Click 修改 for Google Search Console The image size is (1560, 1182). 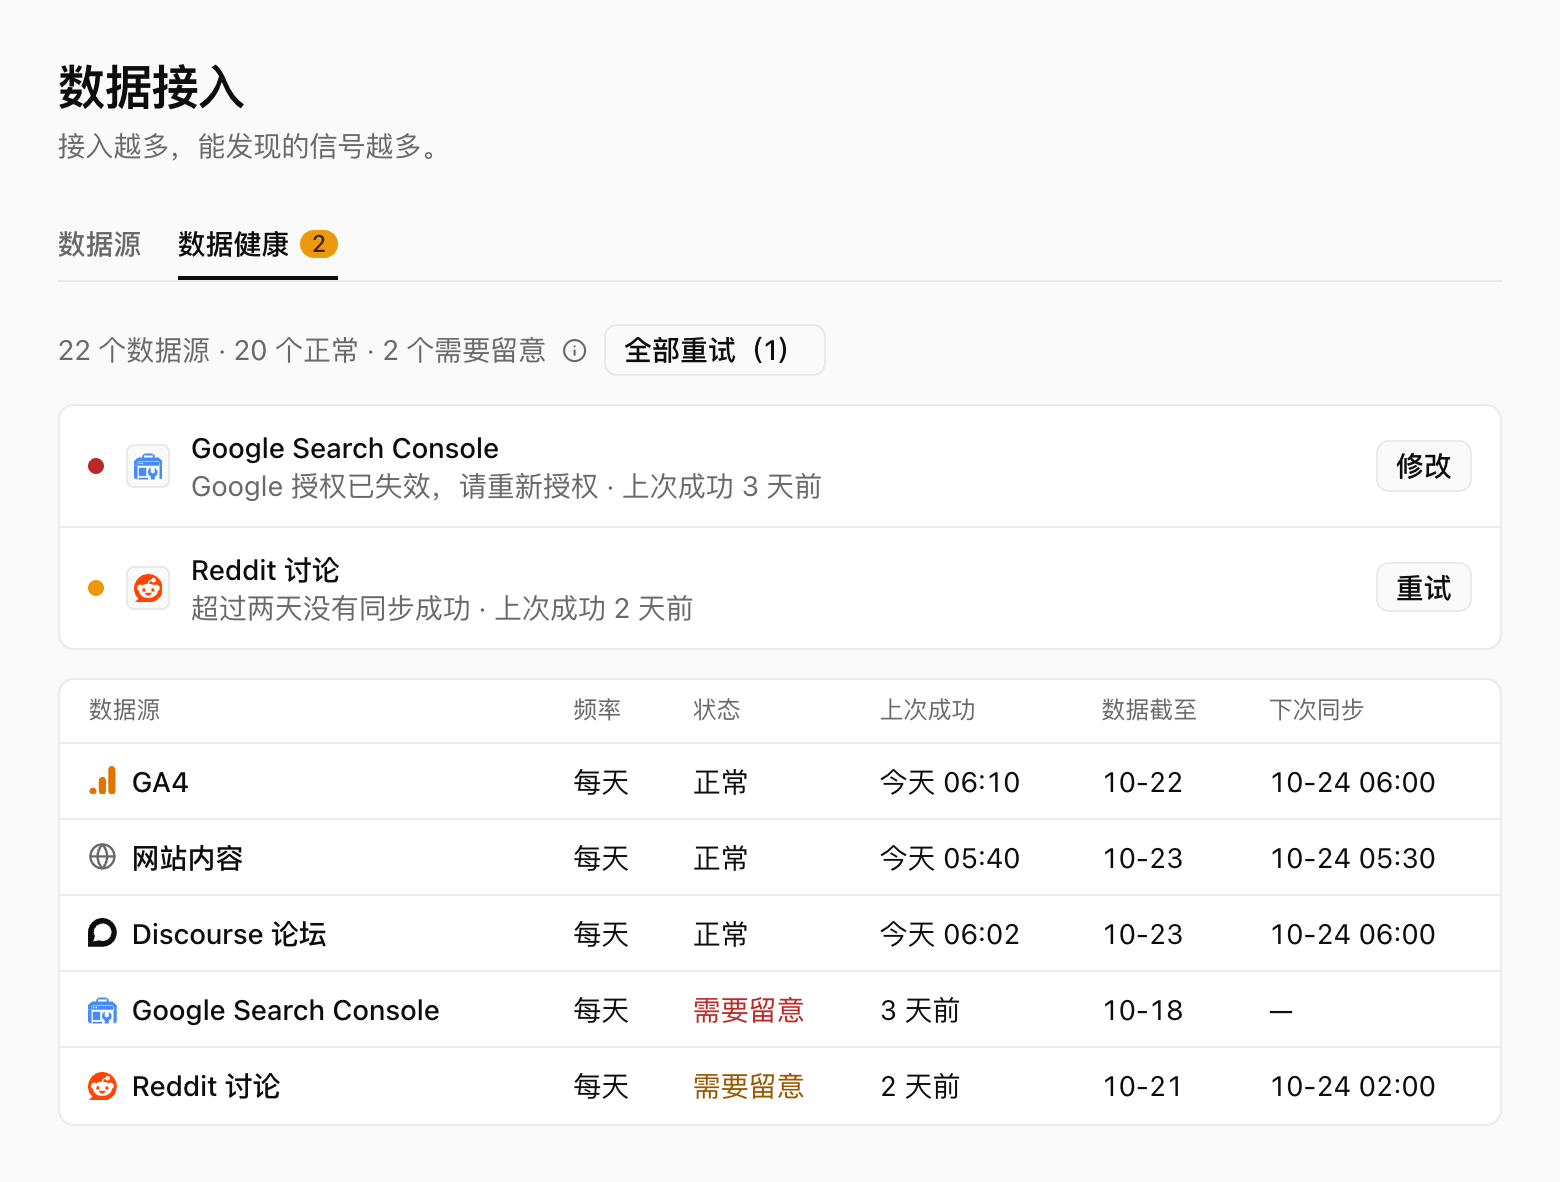[1424, 466]
